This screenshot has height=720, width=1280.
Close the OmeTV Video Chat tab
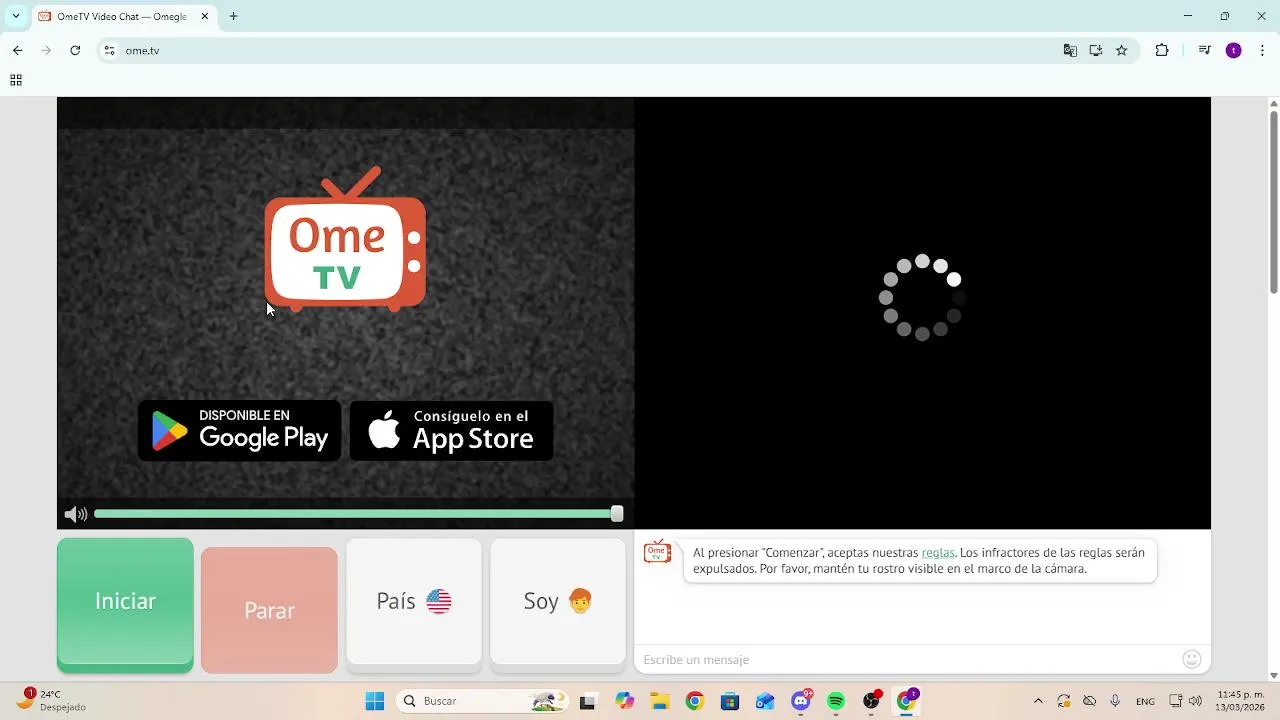pyautogui.click(x=205, y=16)
